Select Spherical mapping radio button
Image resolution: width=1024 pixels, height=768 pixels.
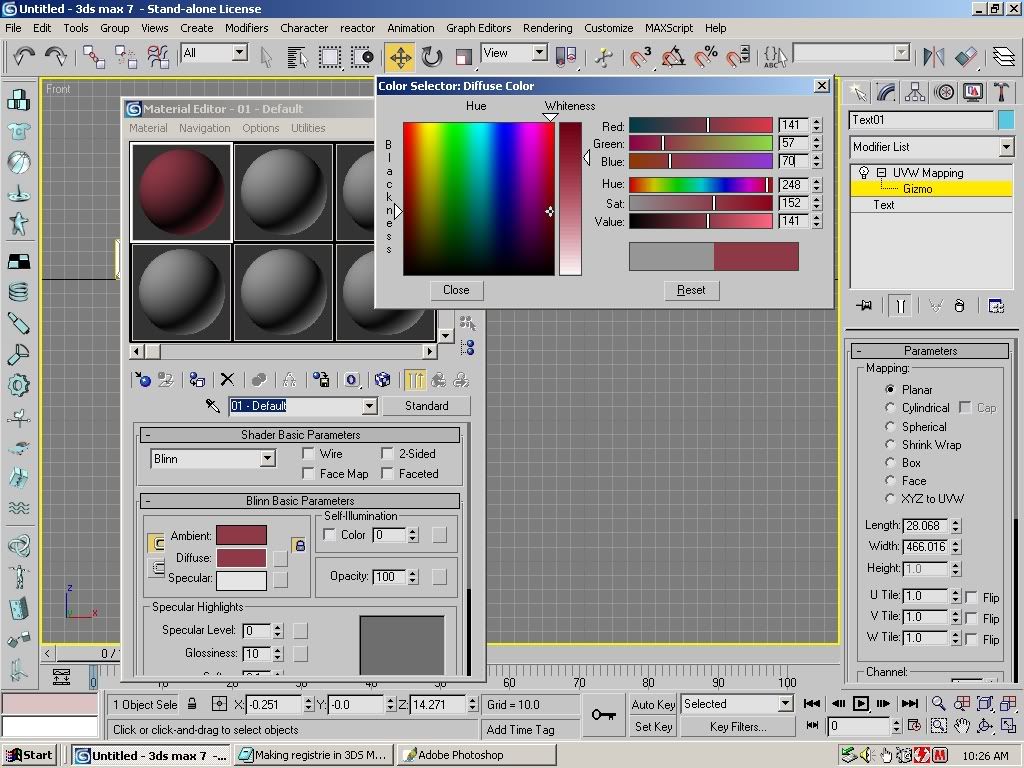(x=889, y=426)
